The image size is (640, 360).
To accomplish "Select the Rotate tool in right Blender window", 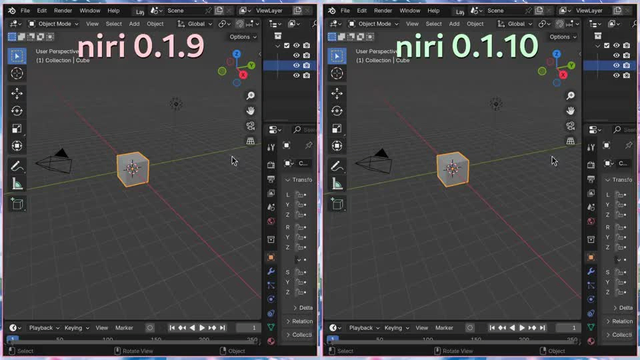I will click(x=337, y=111).
